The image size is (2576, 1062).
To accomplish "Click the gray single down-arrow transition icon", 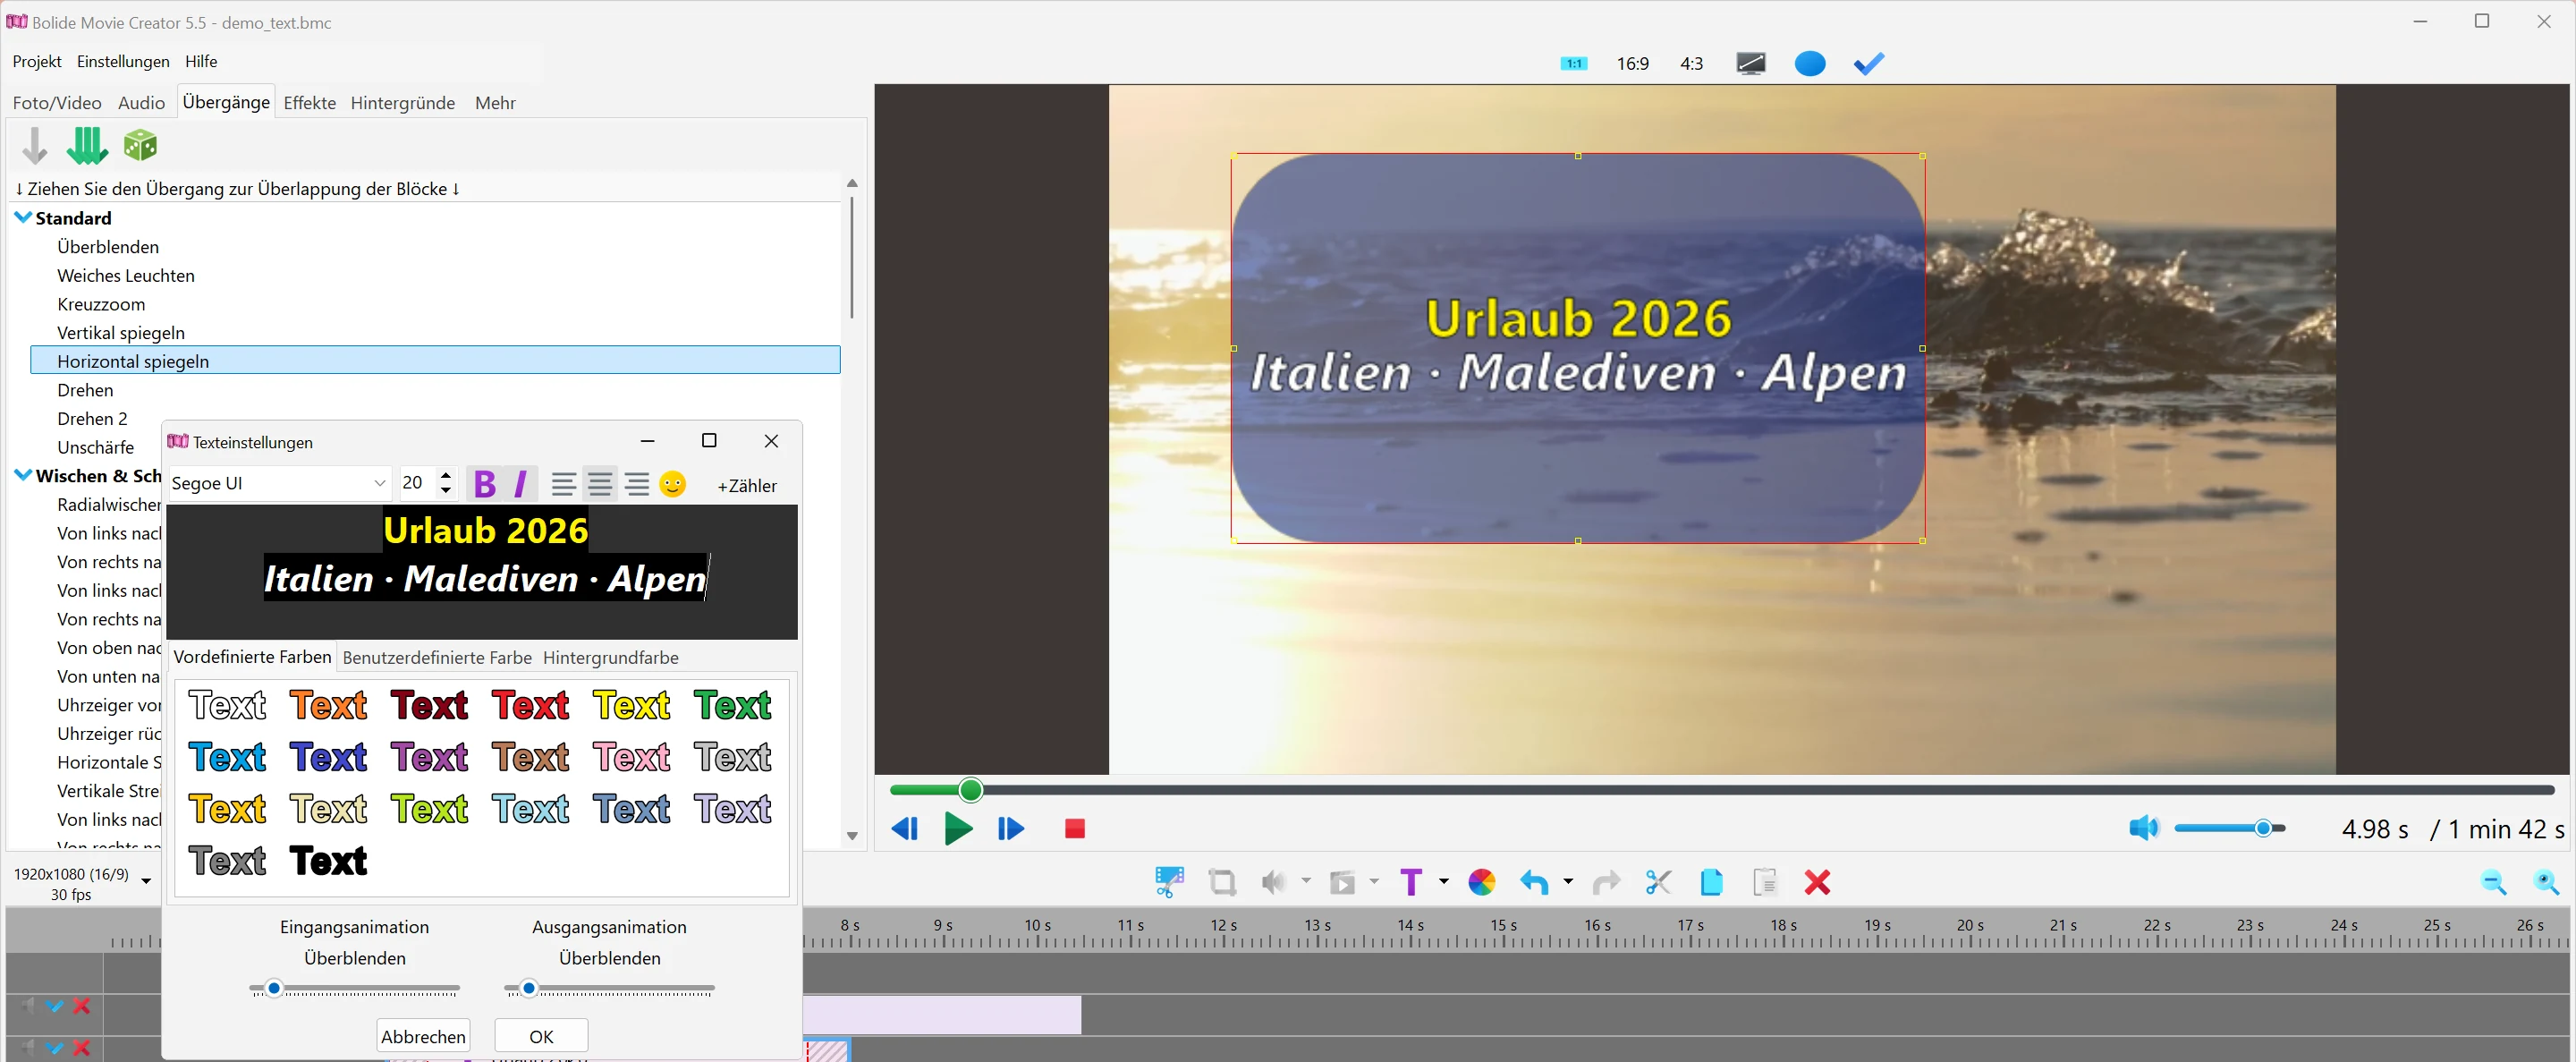I will (x=35, y=146).
